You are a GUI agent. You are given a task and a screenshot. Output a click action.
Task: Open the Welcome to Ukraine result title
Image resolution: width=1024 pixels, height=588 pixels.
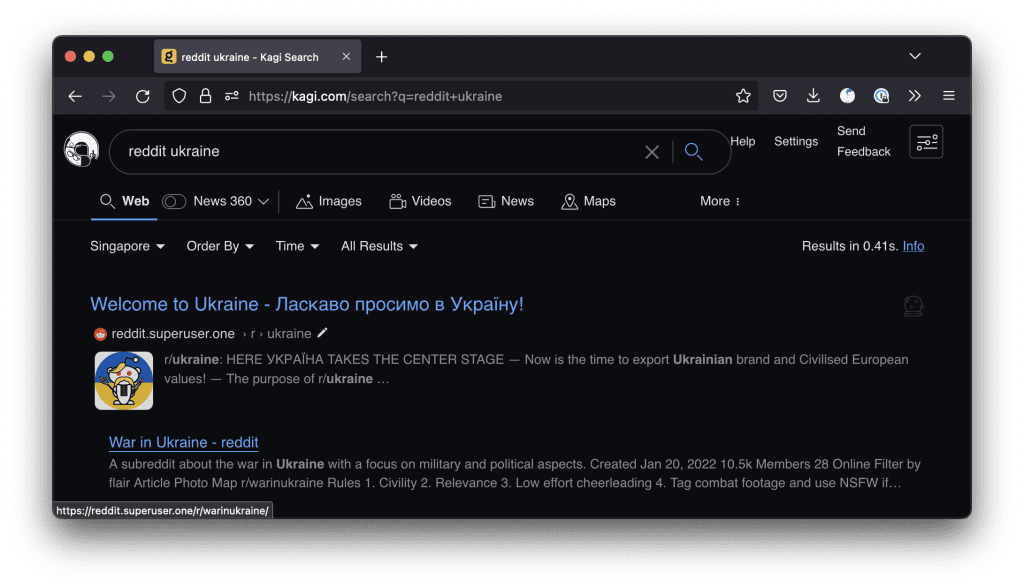coord(307,304)
